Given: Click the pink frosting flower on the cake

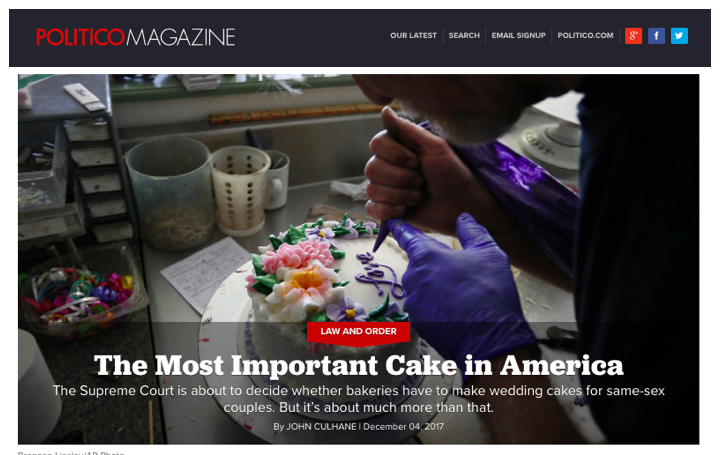Looking at the screenshot, I should point(297,256).
